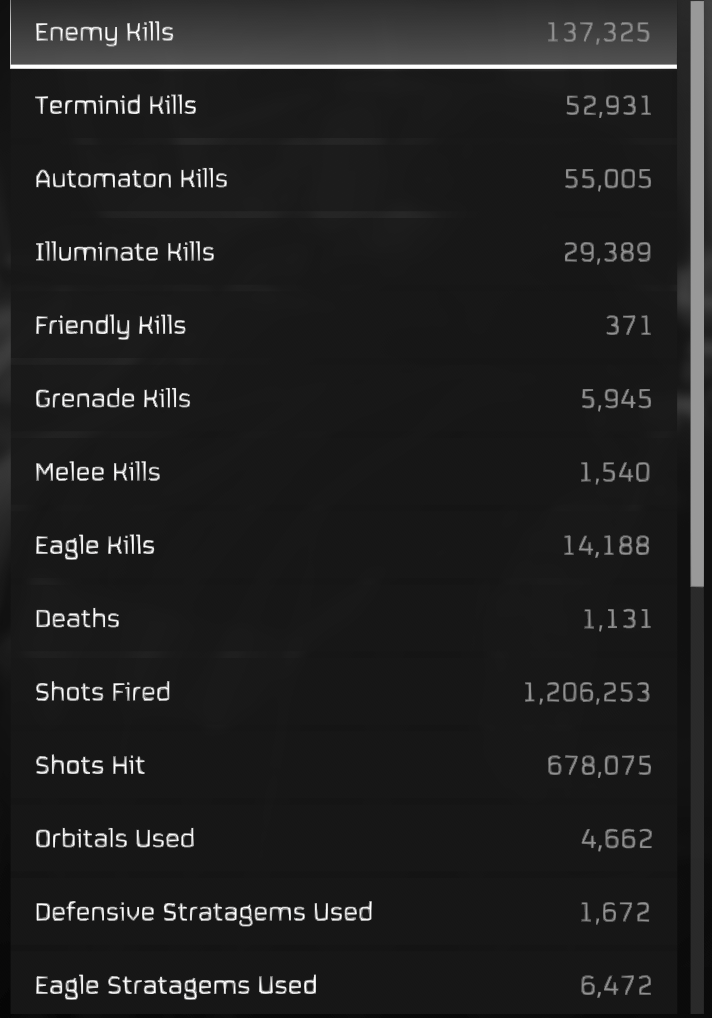
Task: Select the Deaths stat row
Action: tap(343, 619)
